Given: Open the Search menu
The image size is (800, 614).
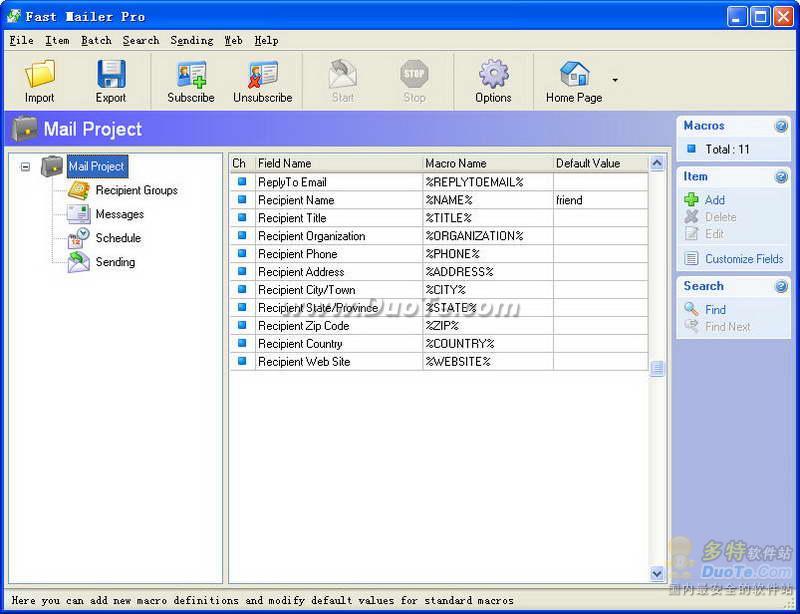Looking at the screenshot, I should (141, 40).
